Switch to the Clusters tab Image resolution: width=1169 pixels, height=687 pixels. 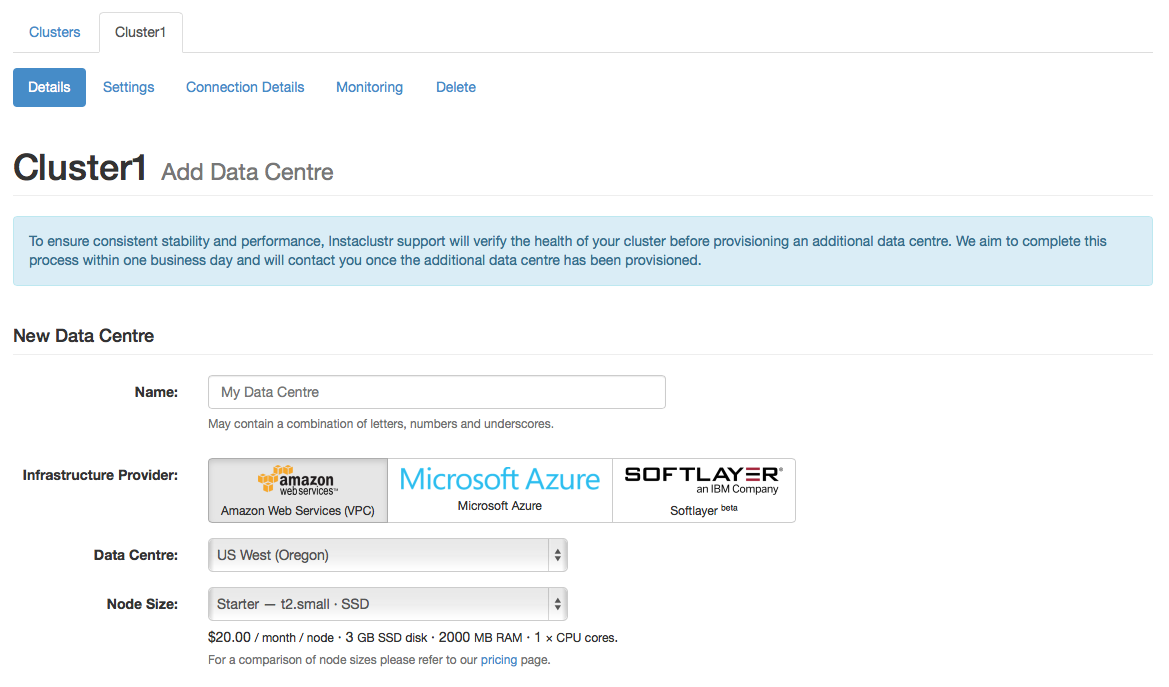[x=54, y=32]
